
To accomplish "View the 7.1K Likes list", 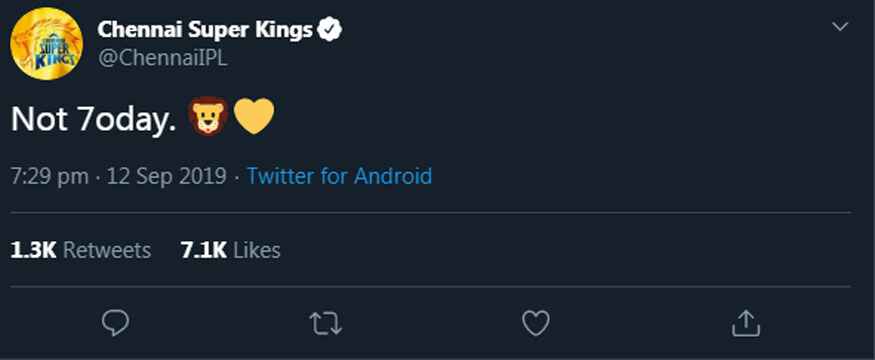I will click(230, 250).
